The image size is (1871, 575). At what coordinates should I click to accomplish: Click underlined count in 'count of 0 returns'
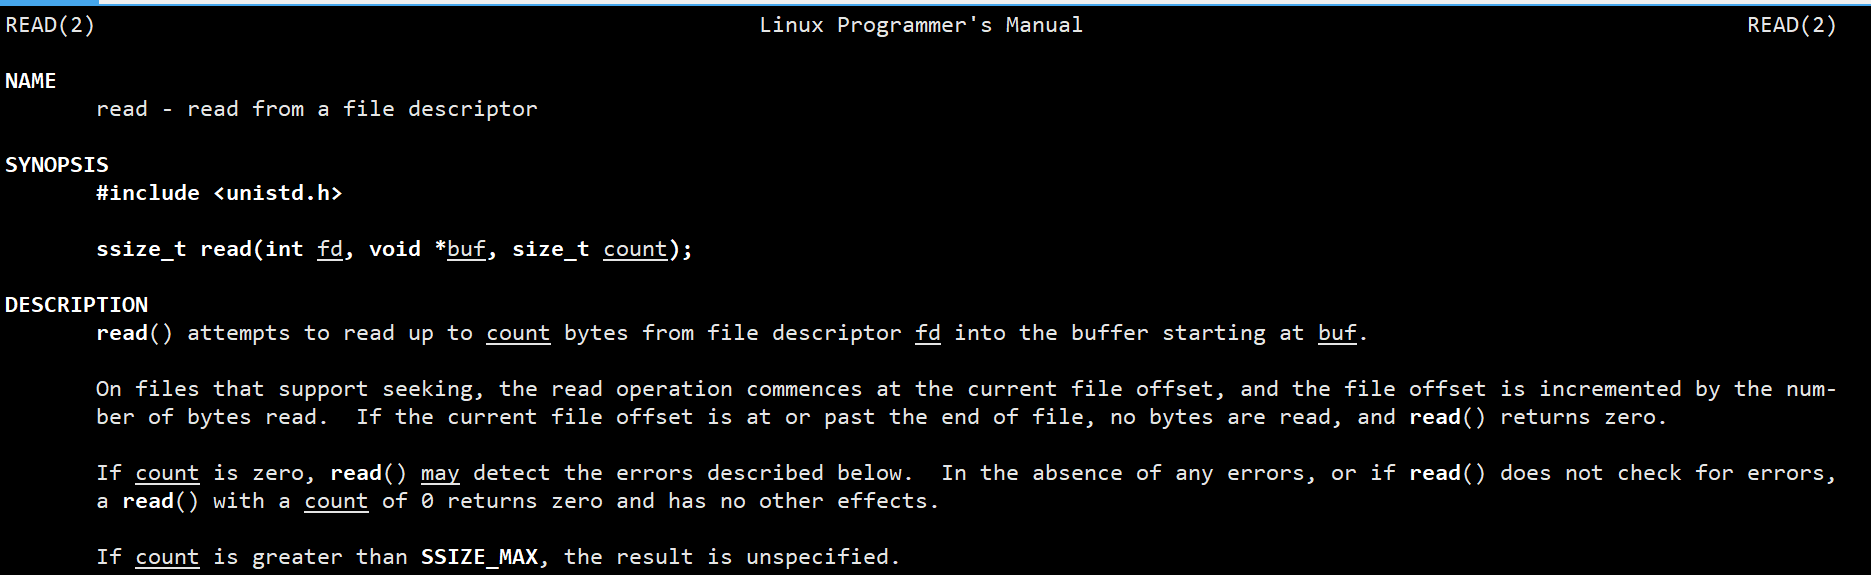[336, 501]
